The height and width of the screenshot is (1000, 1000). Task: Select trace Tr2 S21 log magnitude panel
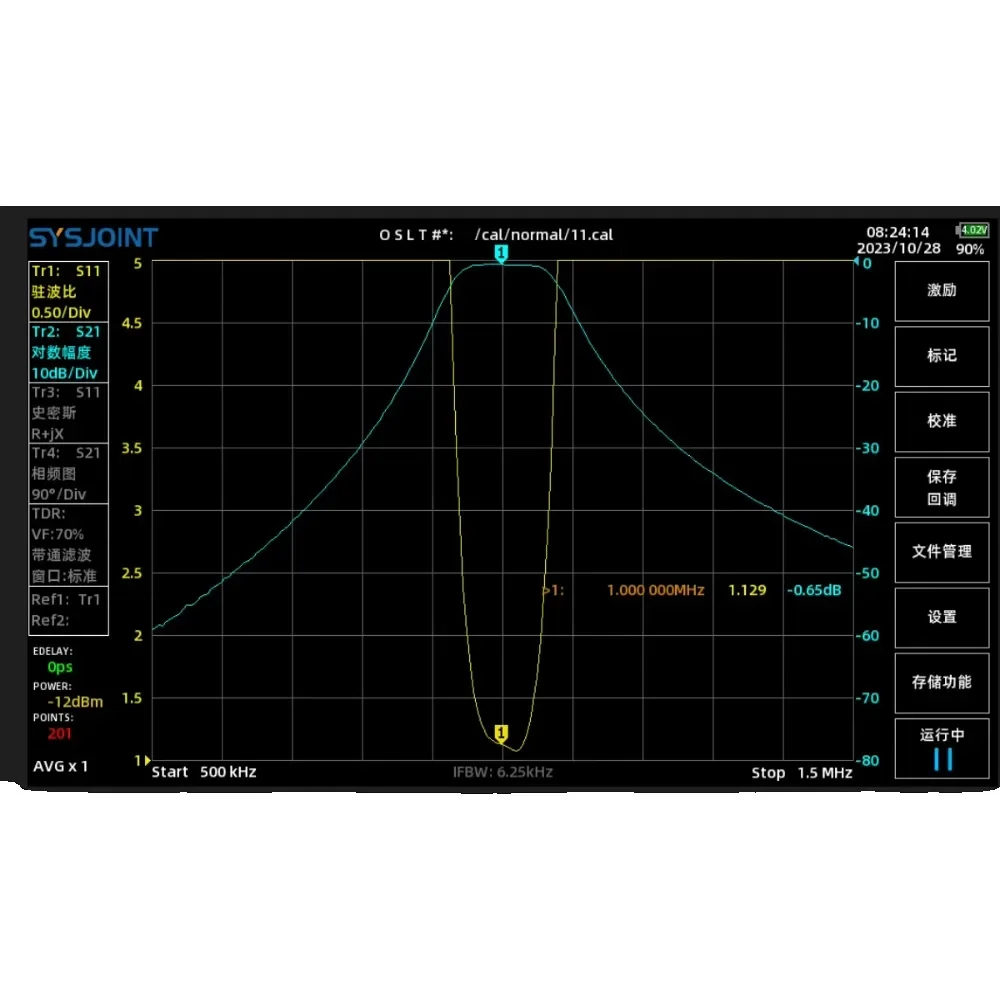click(68, 352)
